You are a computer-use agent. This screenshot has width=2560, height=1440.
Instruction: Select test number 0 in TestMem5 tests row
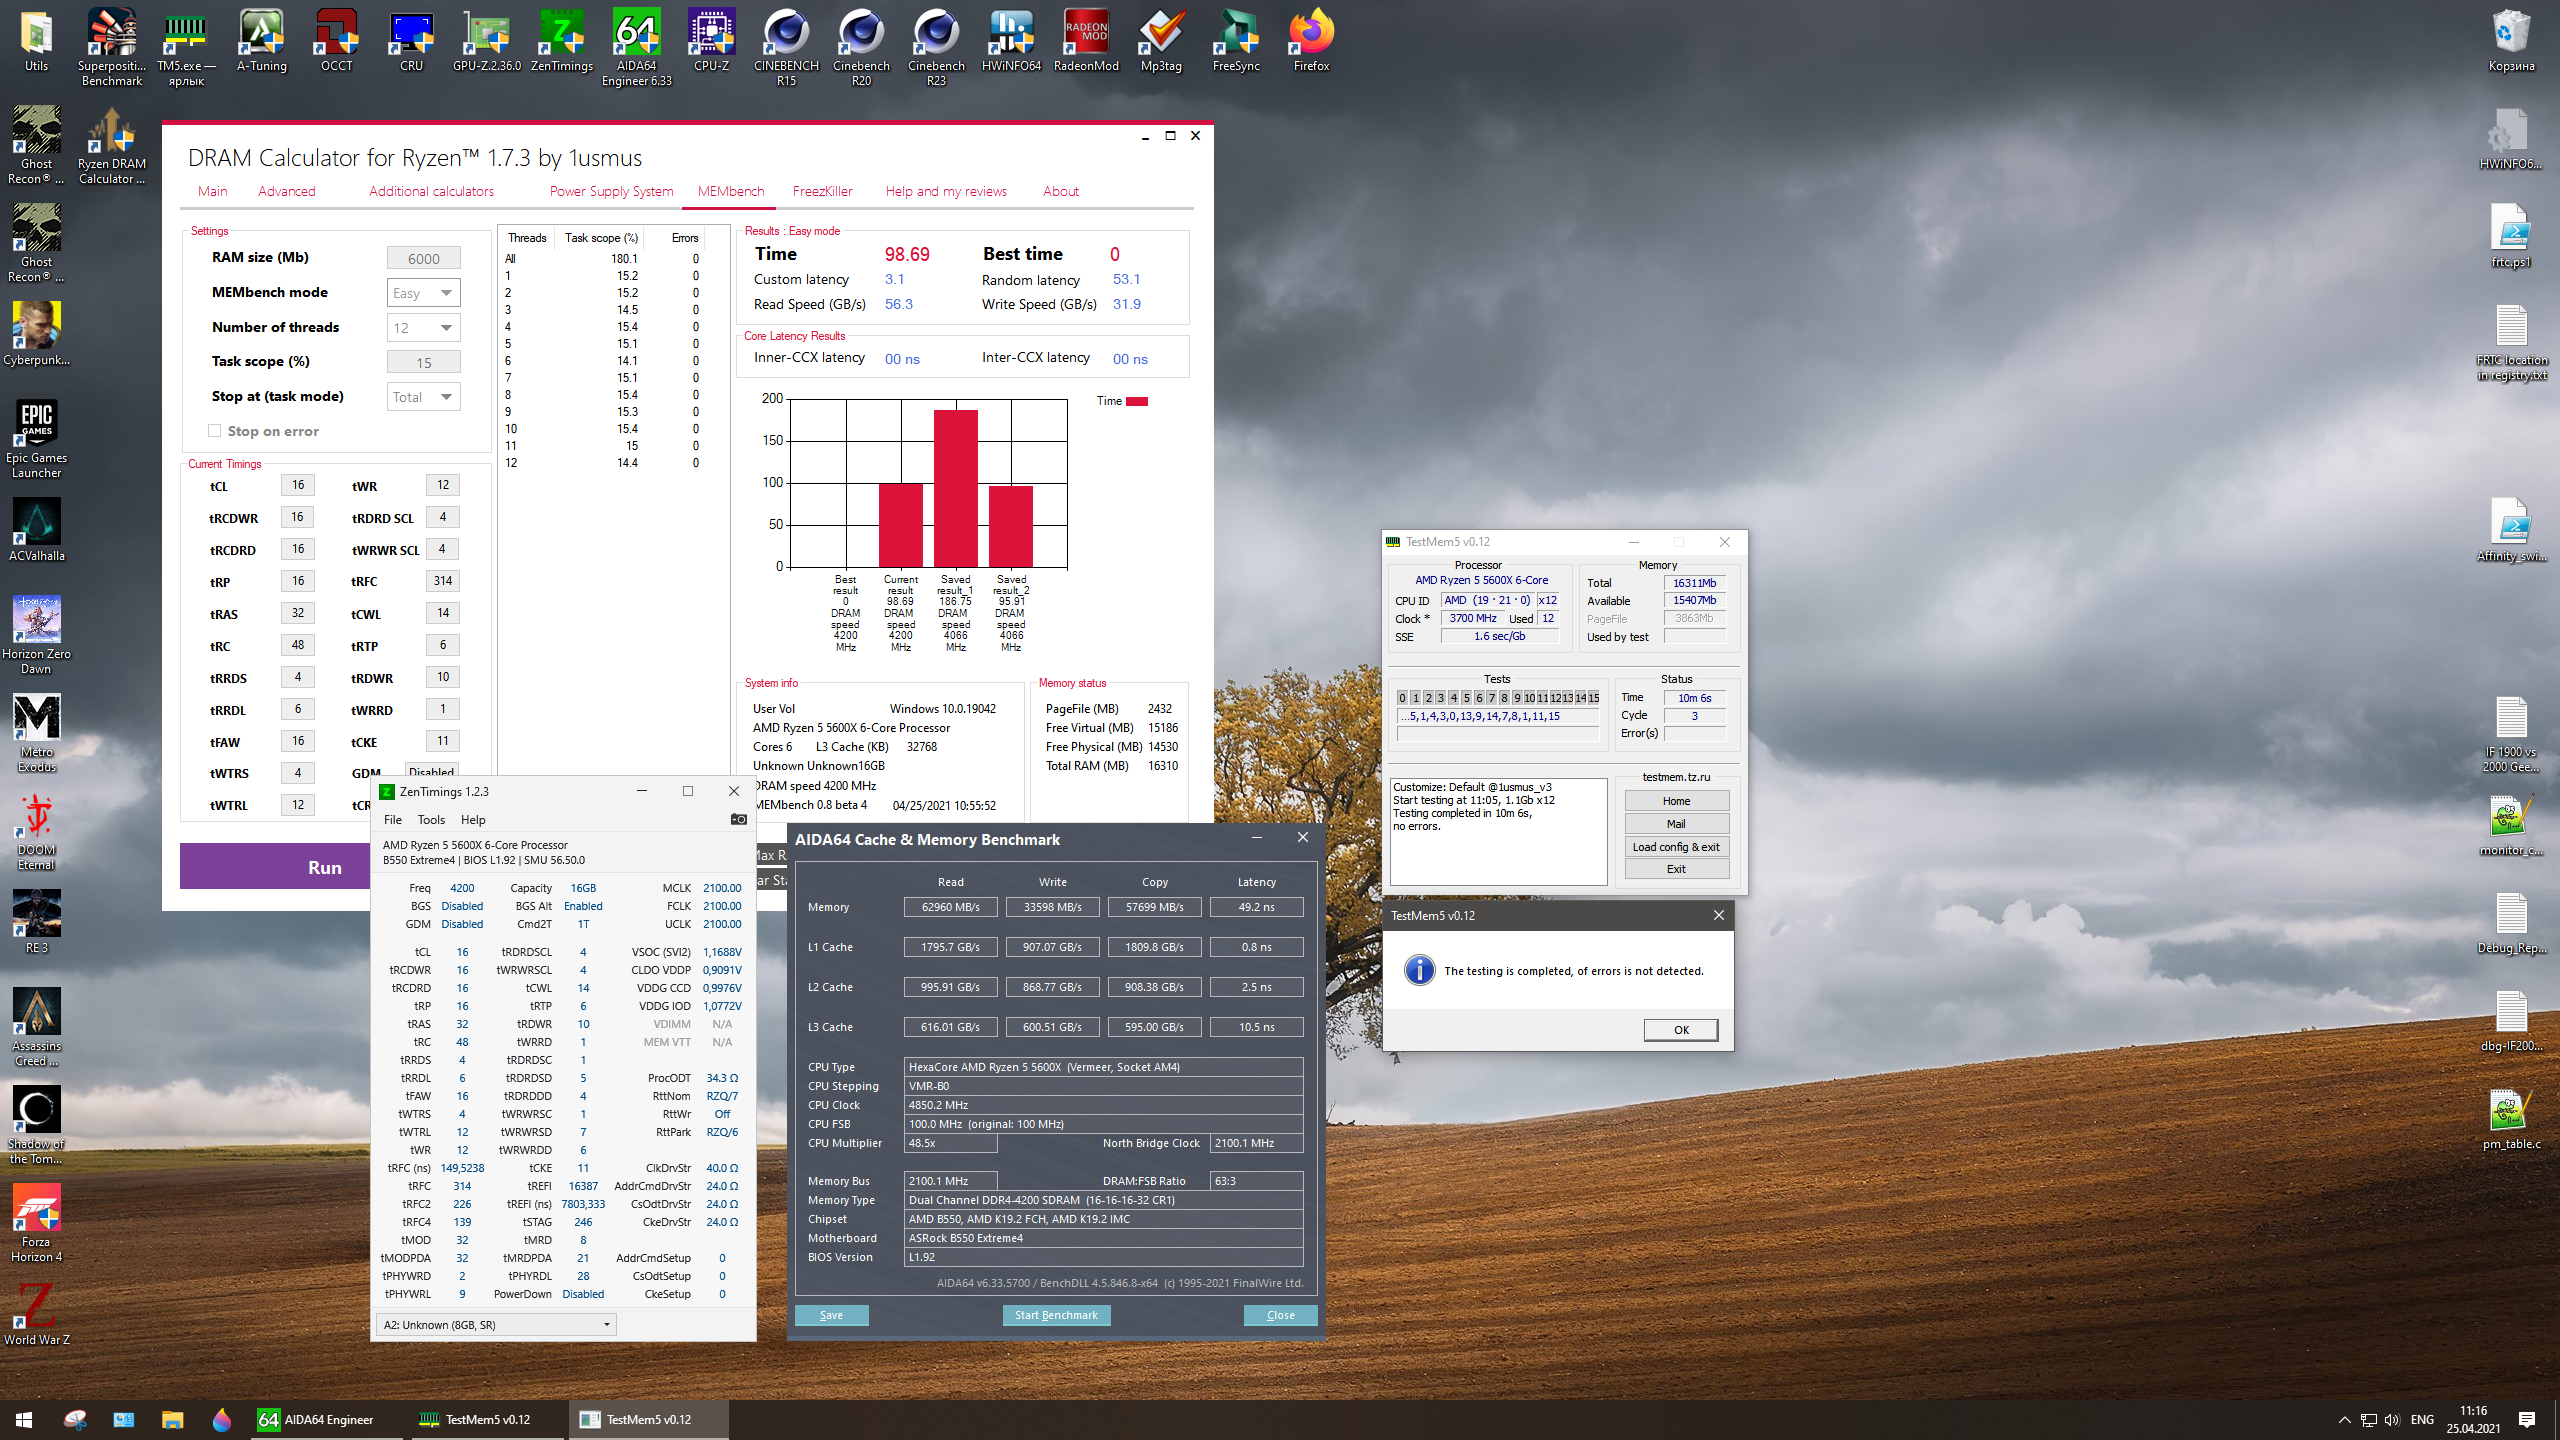[x=1402, y=698]
